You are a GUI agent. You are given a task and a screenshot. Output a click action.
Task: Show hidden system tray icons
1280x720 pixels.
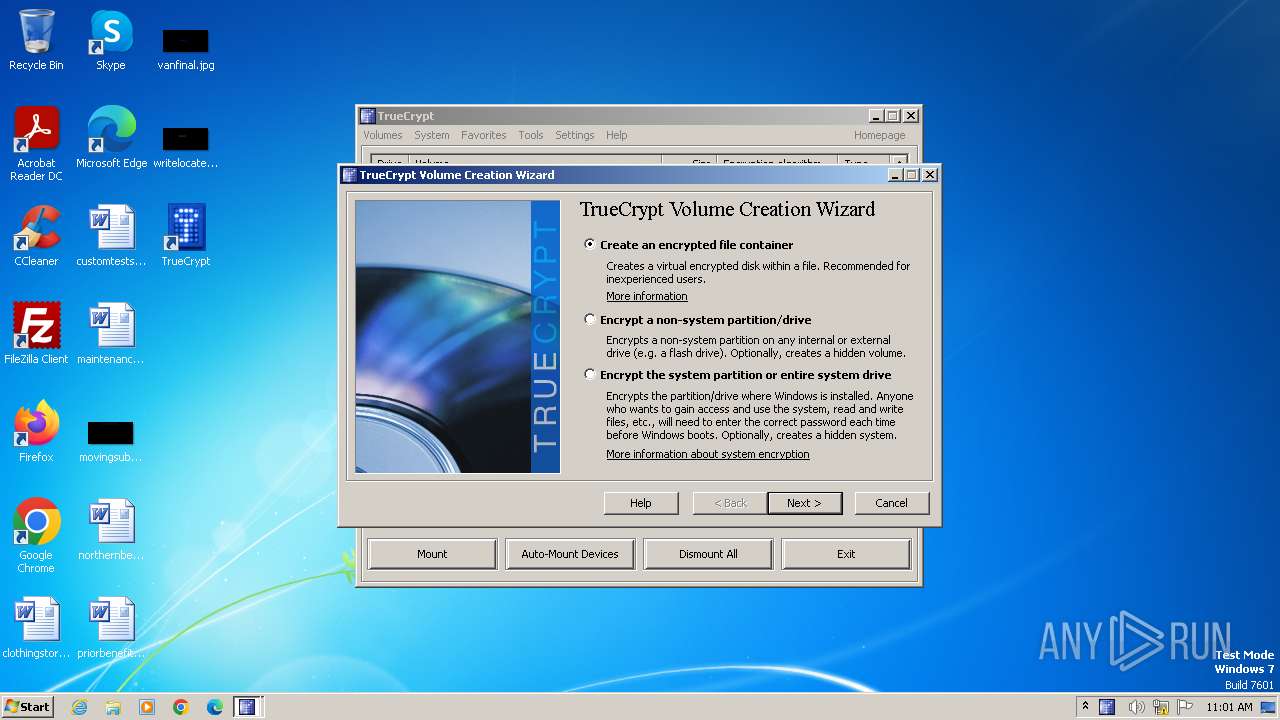[x=1085, y=707]
